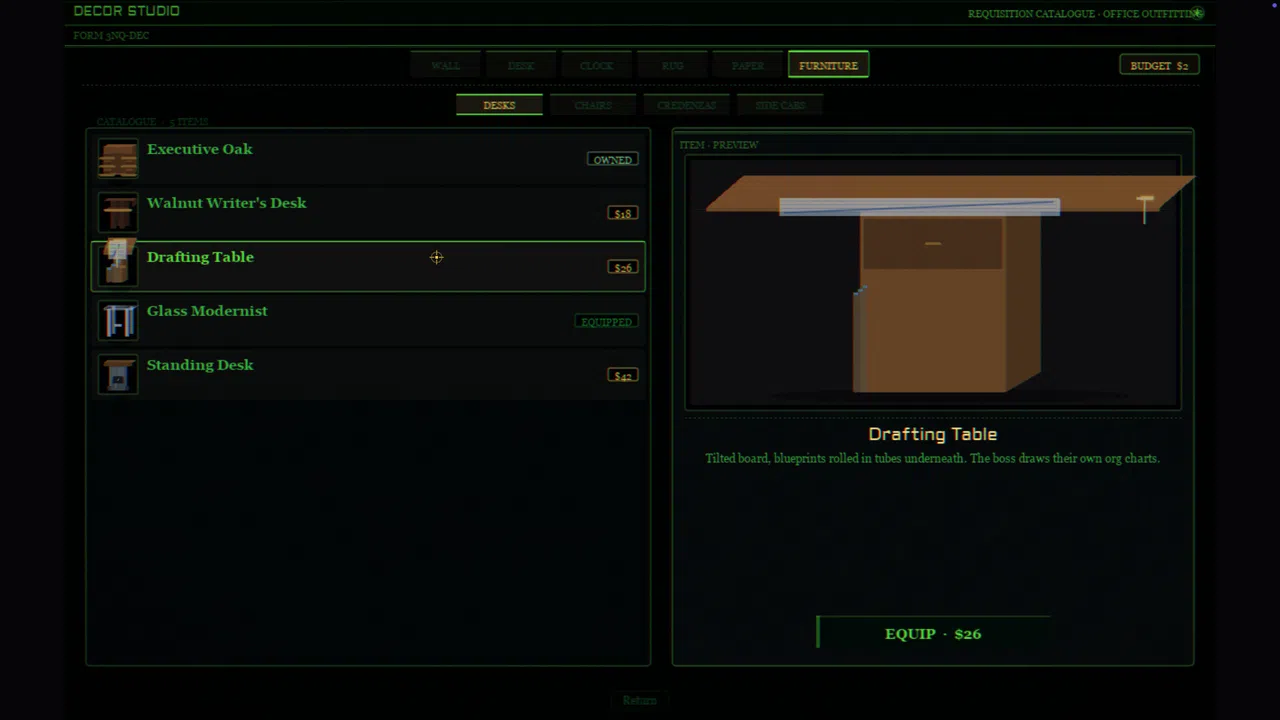Click the Decor Studio title

point(127,11)
